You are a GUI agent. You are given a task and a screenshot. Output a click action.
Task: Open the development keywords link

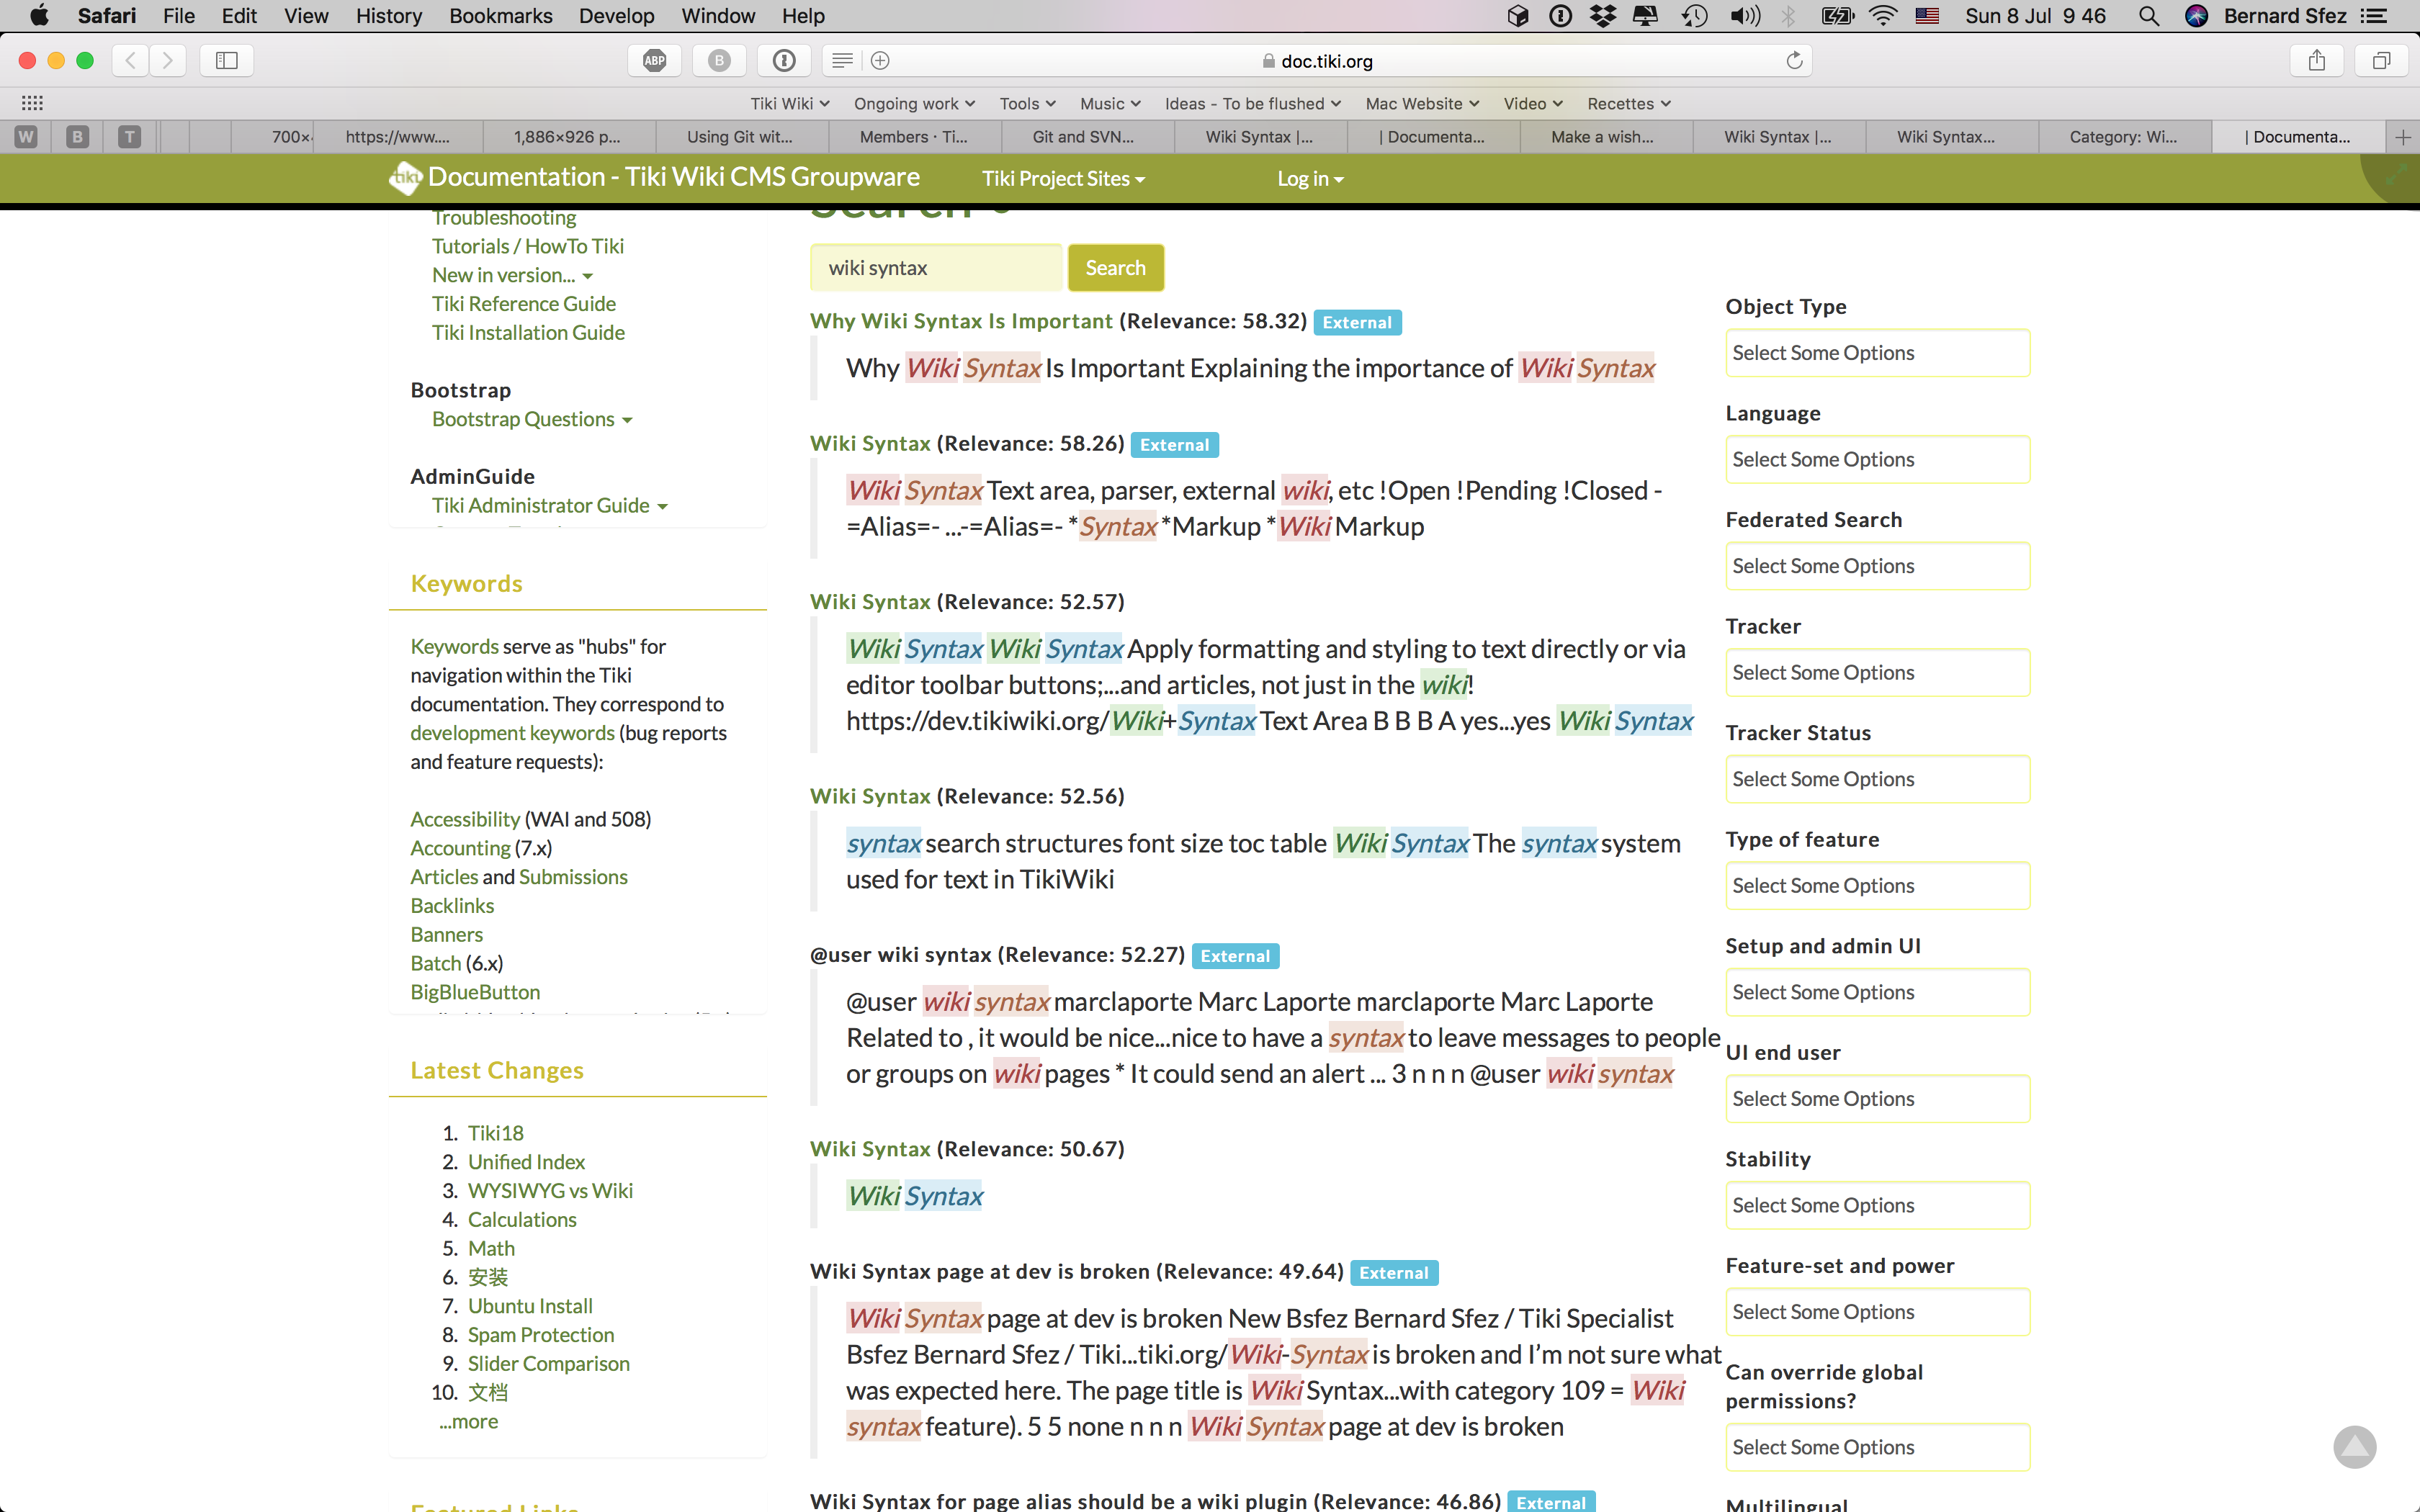pos(512,733)
